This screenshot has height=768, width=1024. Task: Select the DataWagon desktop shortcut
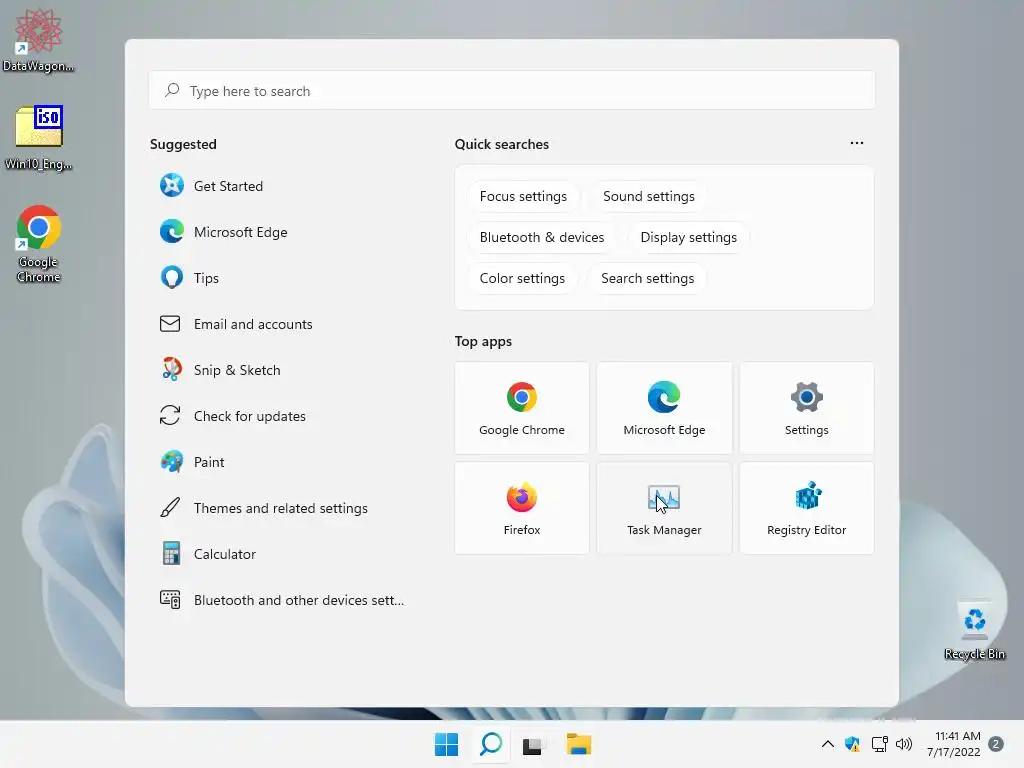point(39,40)
